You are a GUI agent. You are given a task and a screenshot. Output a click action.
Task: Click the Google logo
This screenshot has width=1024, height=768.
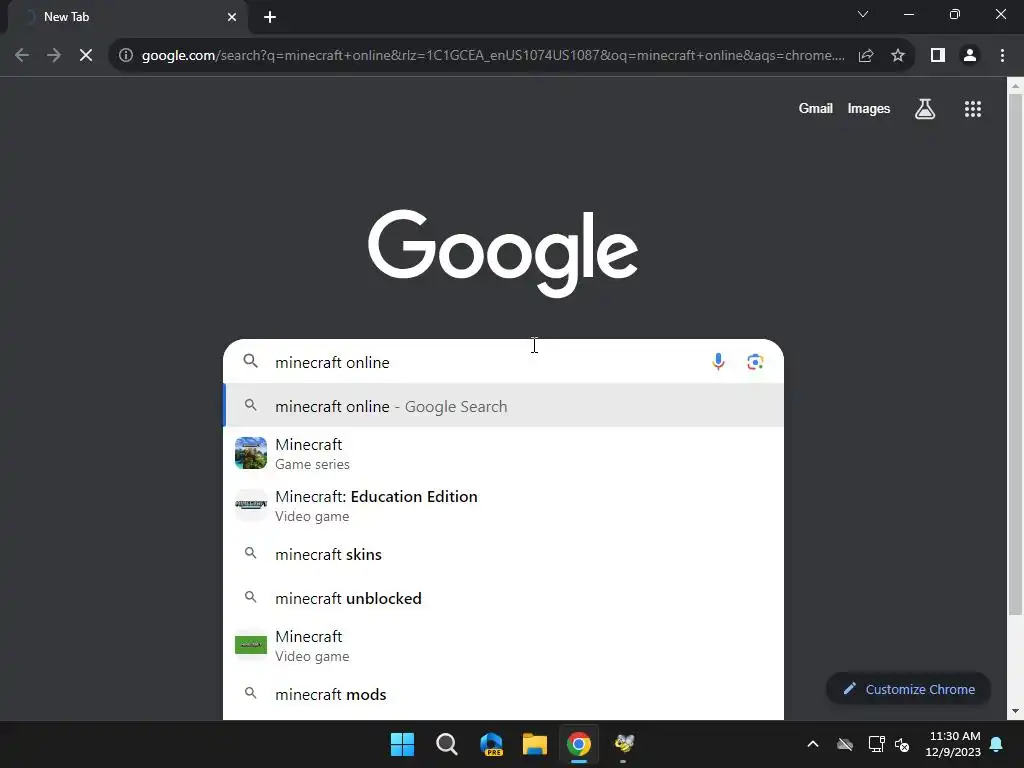click(503, 253)
